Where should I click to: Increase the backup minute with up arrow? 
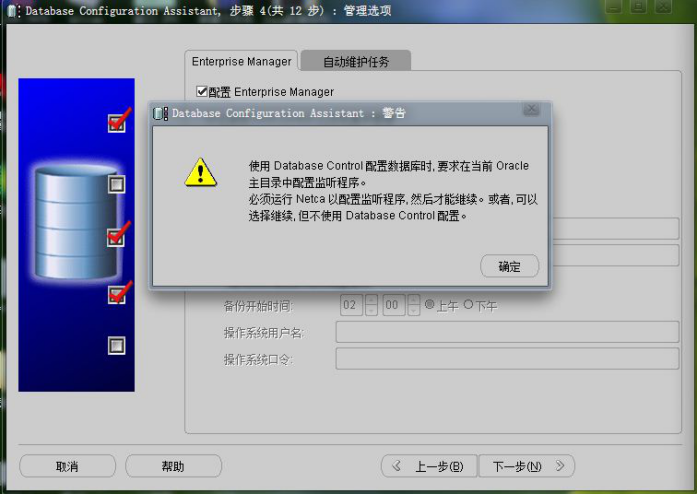click(413, 300)
